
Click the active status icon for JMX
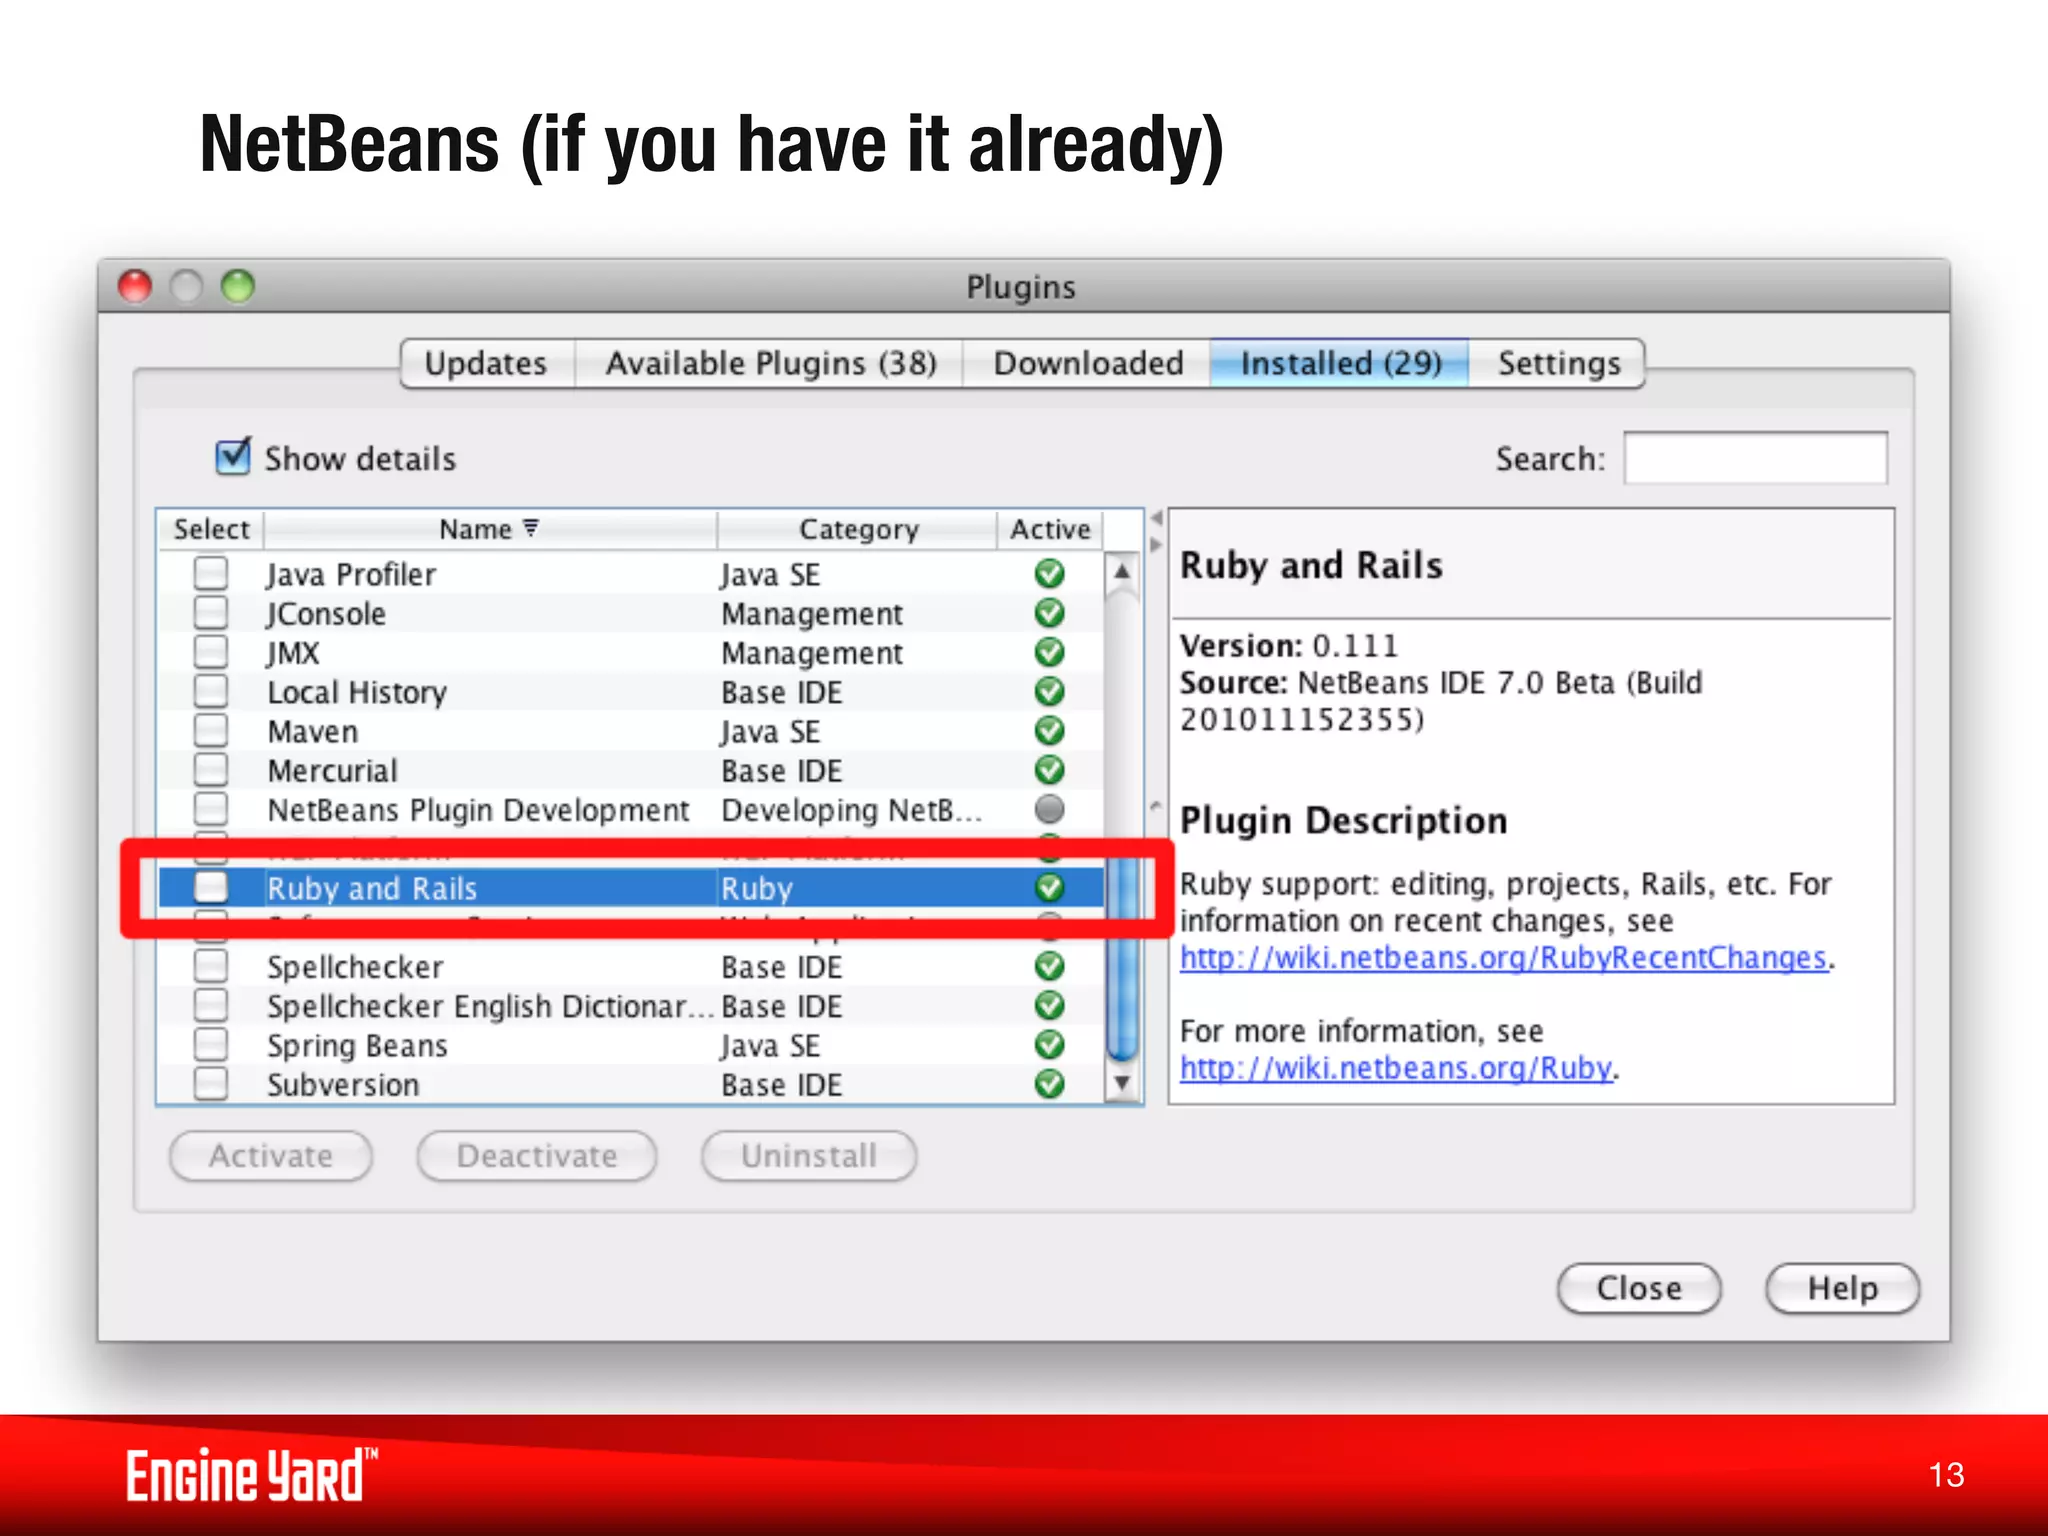coord(1049,652)
